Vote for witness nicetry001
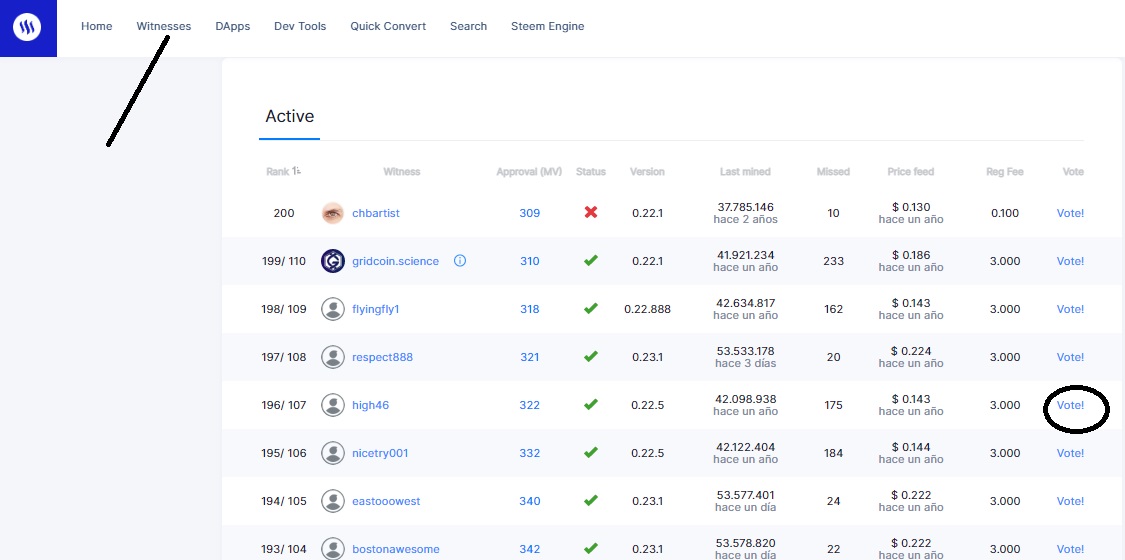1125x560 pixels. (x=1070, y=453)
